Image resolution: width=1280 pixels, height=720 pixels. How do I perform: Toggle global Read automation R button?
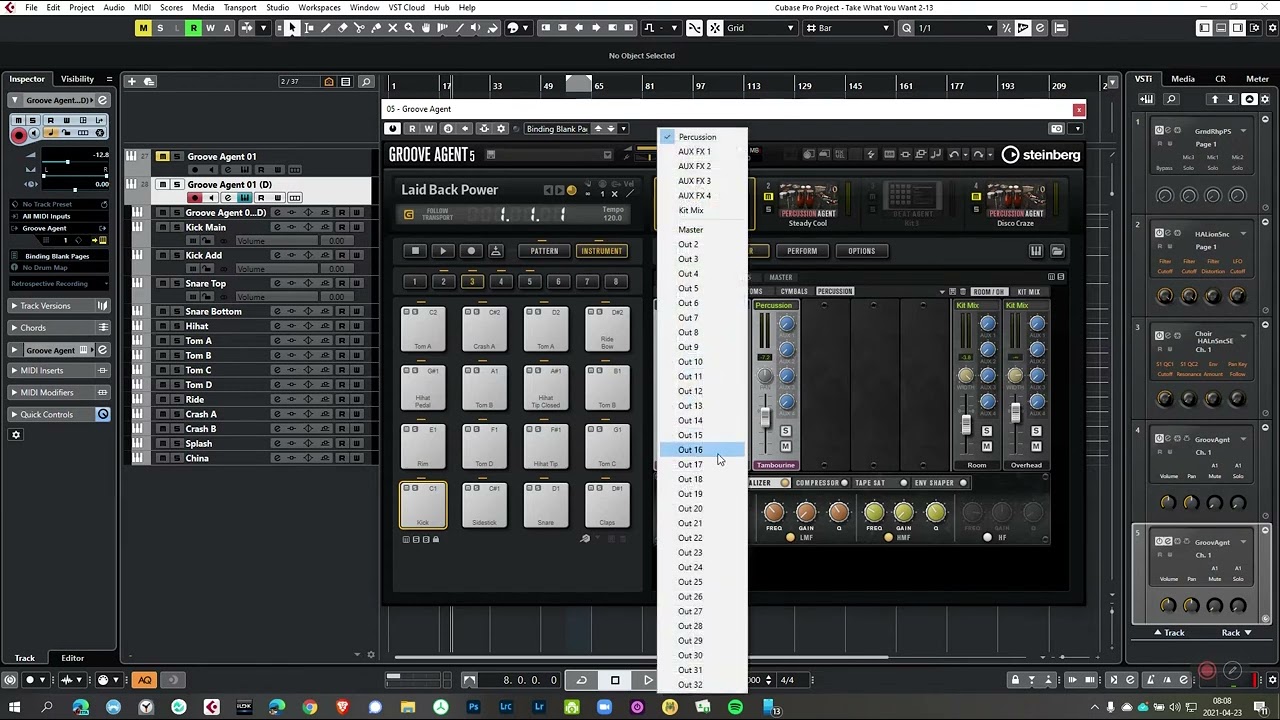(193, 28)
